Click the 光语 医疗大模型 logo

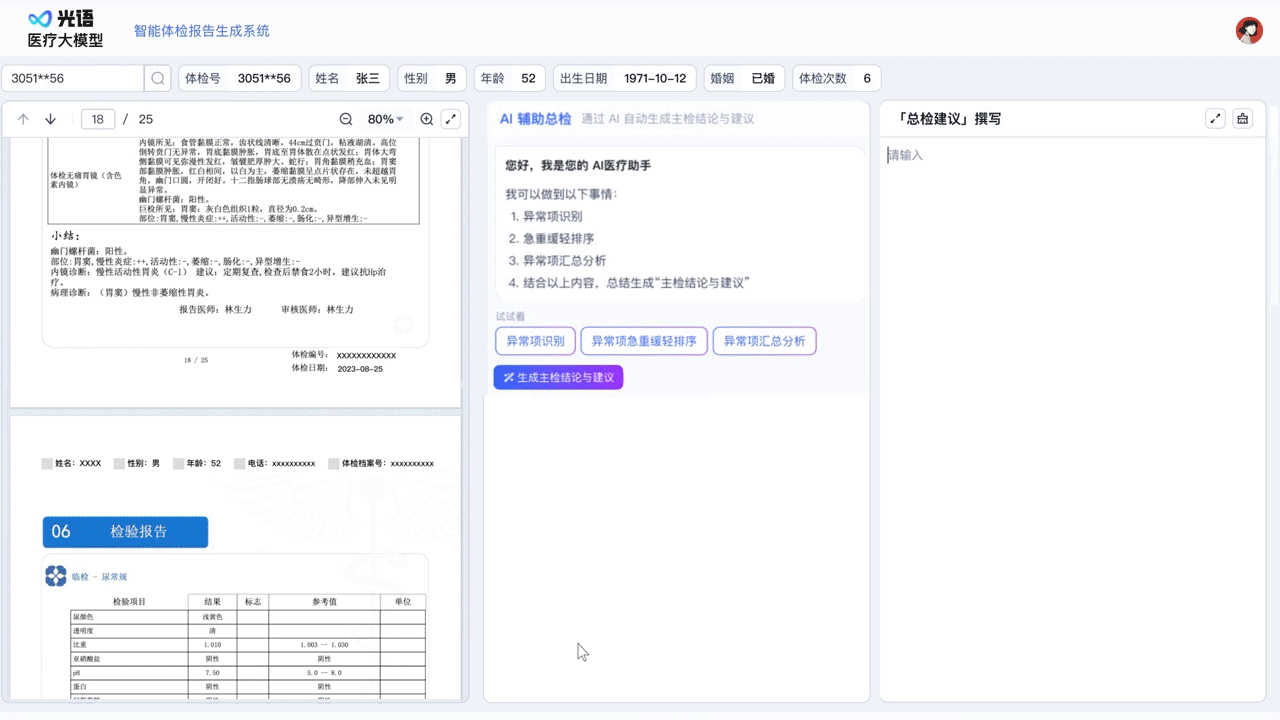coord(66,30)
